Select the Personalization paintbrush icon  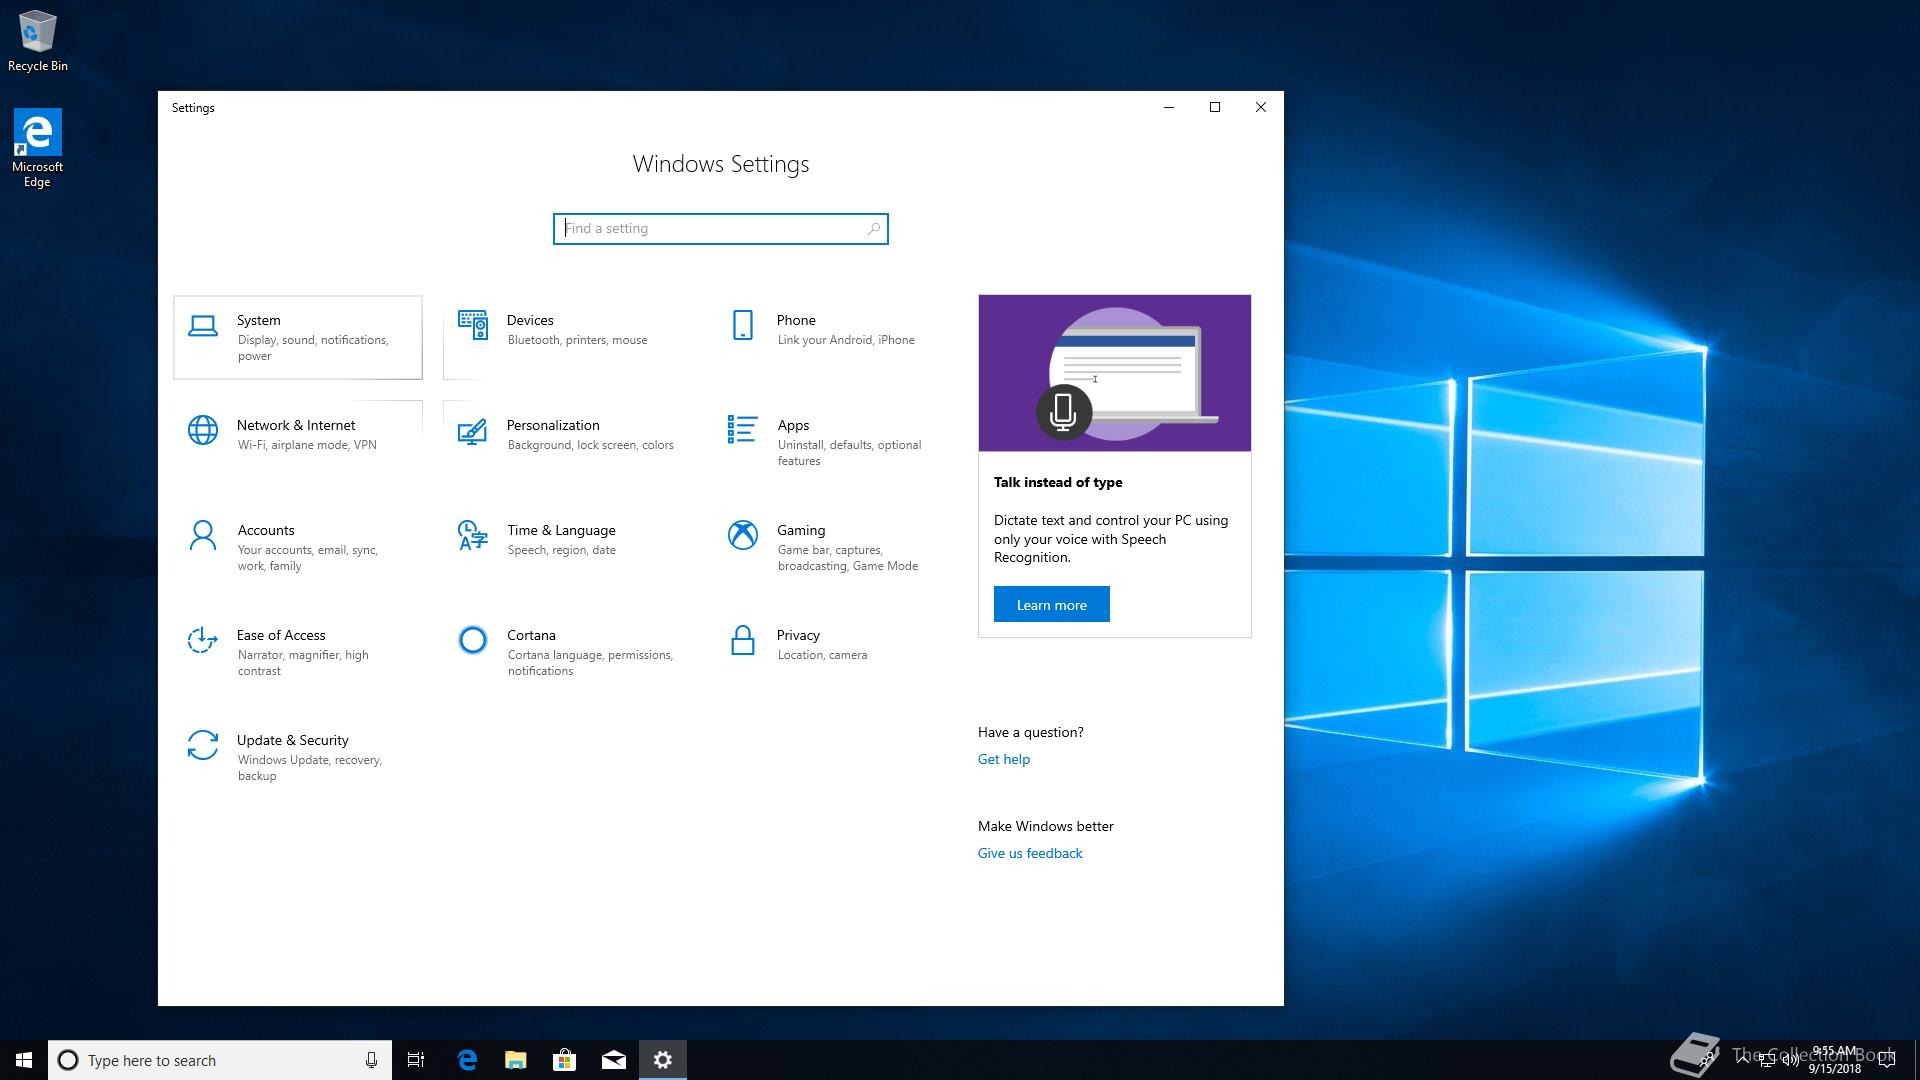pyautogui.click(x=472, y=431)
